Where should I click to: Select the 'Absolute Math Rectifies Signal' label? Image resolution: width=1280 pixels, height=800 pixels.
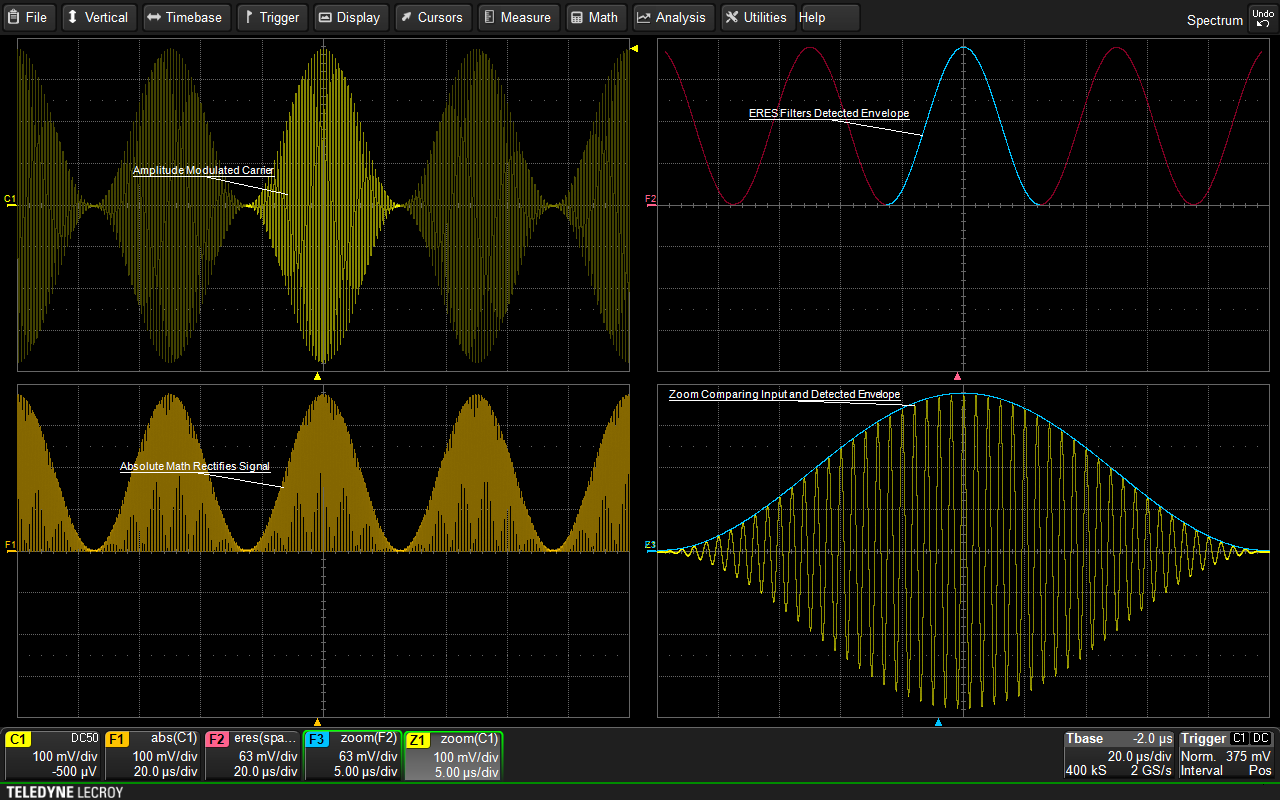pyautogui.click(x=195, y=466)
